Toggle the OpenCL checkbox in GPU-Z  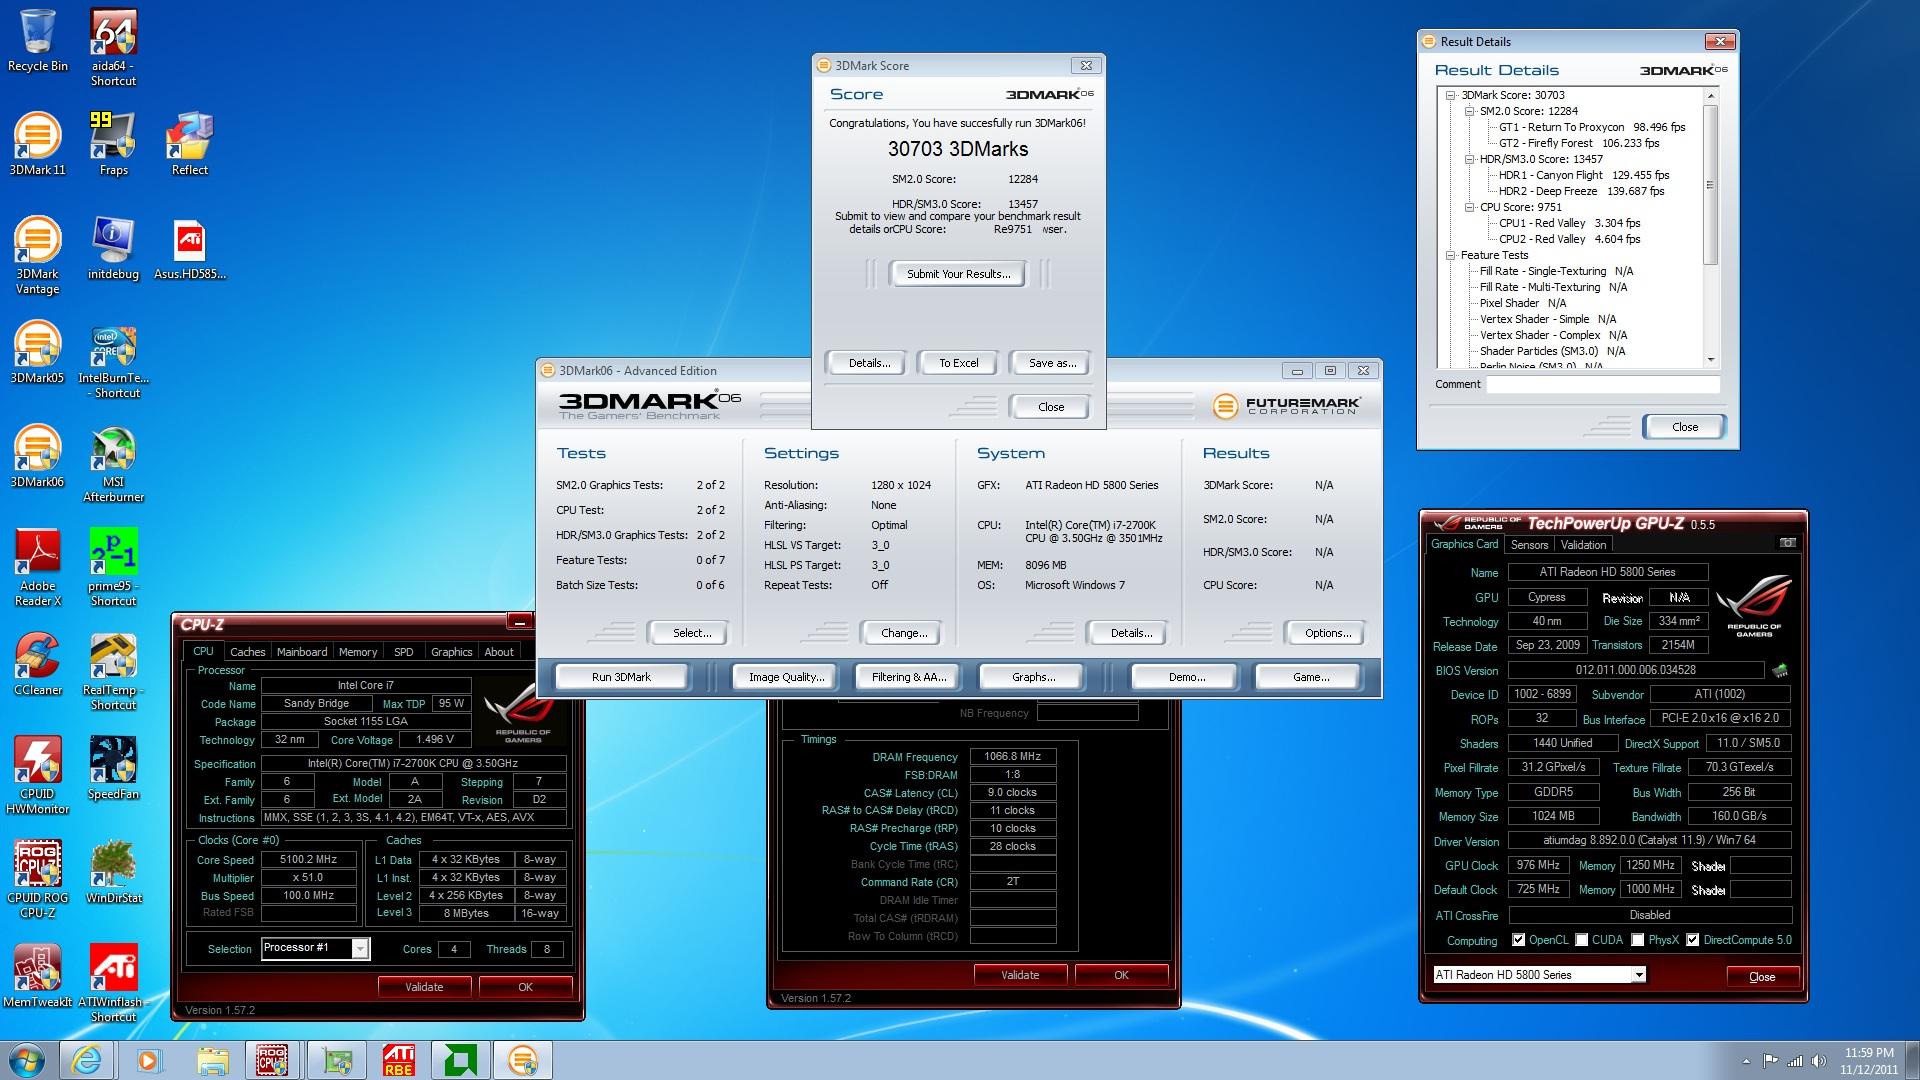(1519, 940)
